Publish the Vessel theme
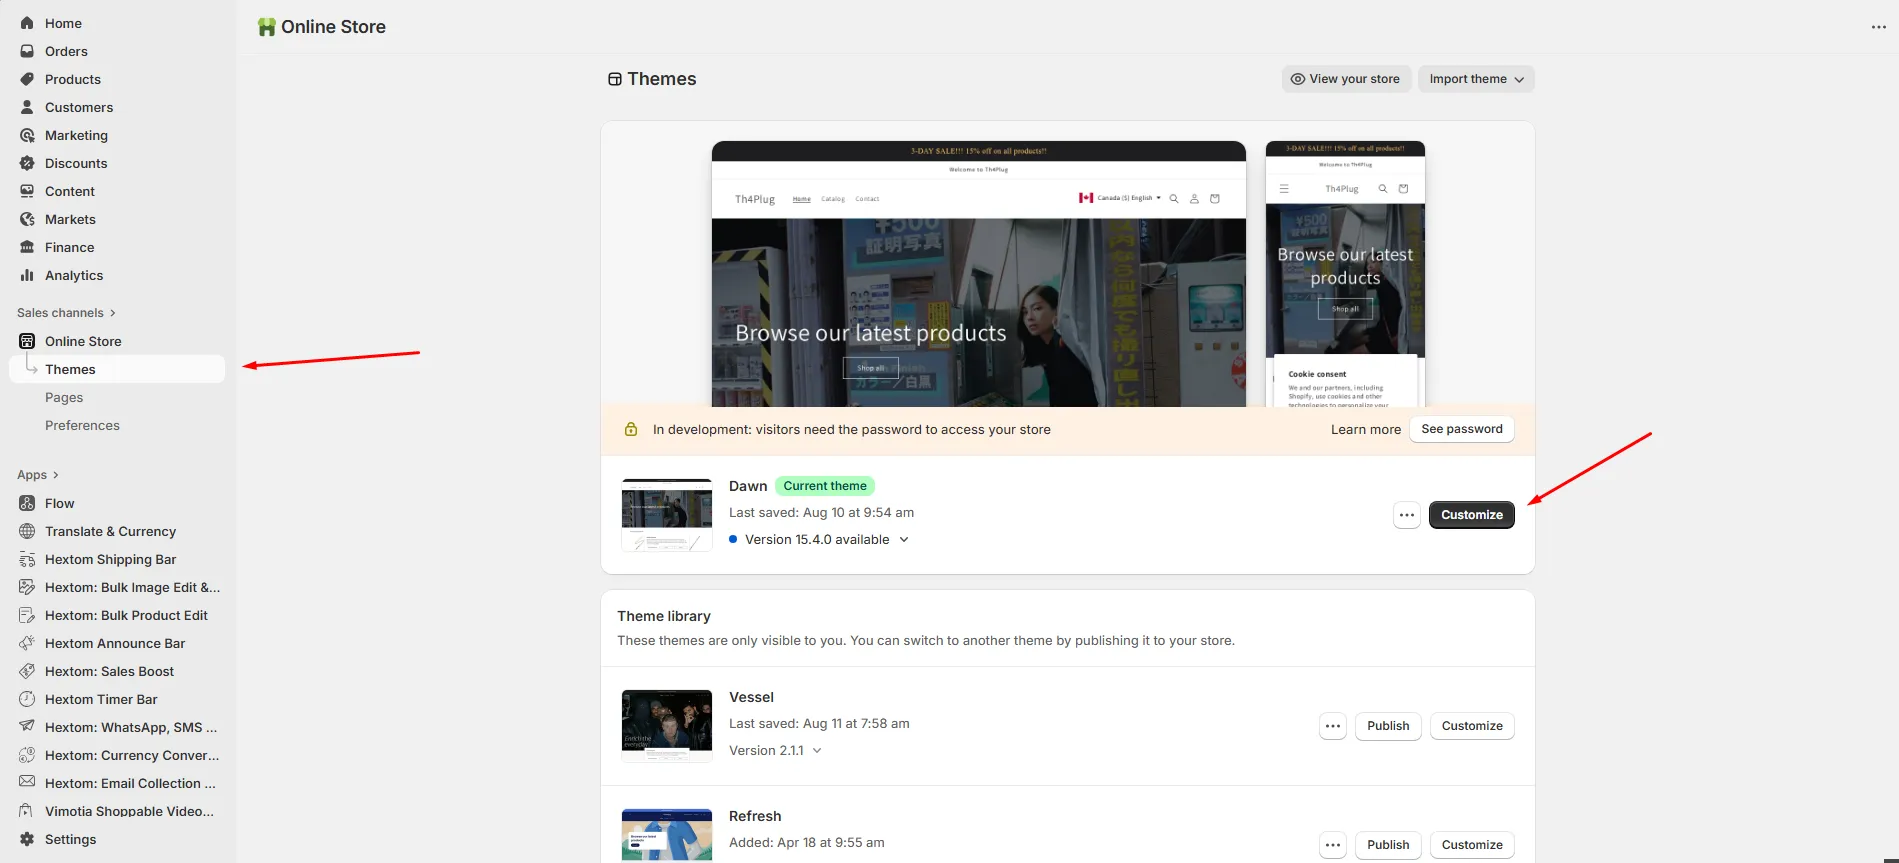 (1388, 726)
